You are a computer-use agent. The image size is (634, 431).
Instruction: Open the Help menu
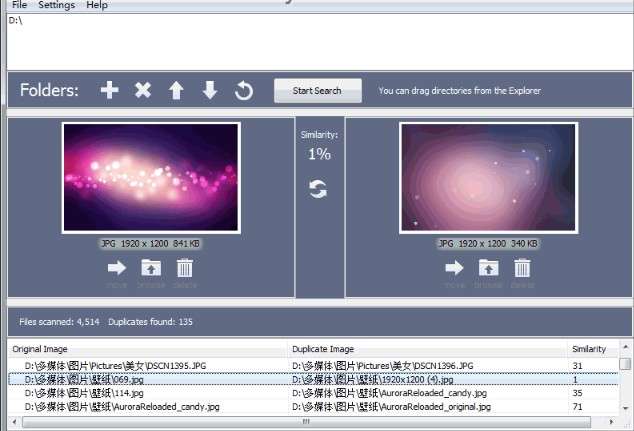tap(97, 5)
